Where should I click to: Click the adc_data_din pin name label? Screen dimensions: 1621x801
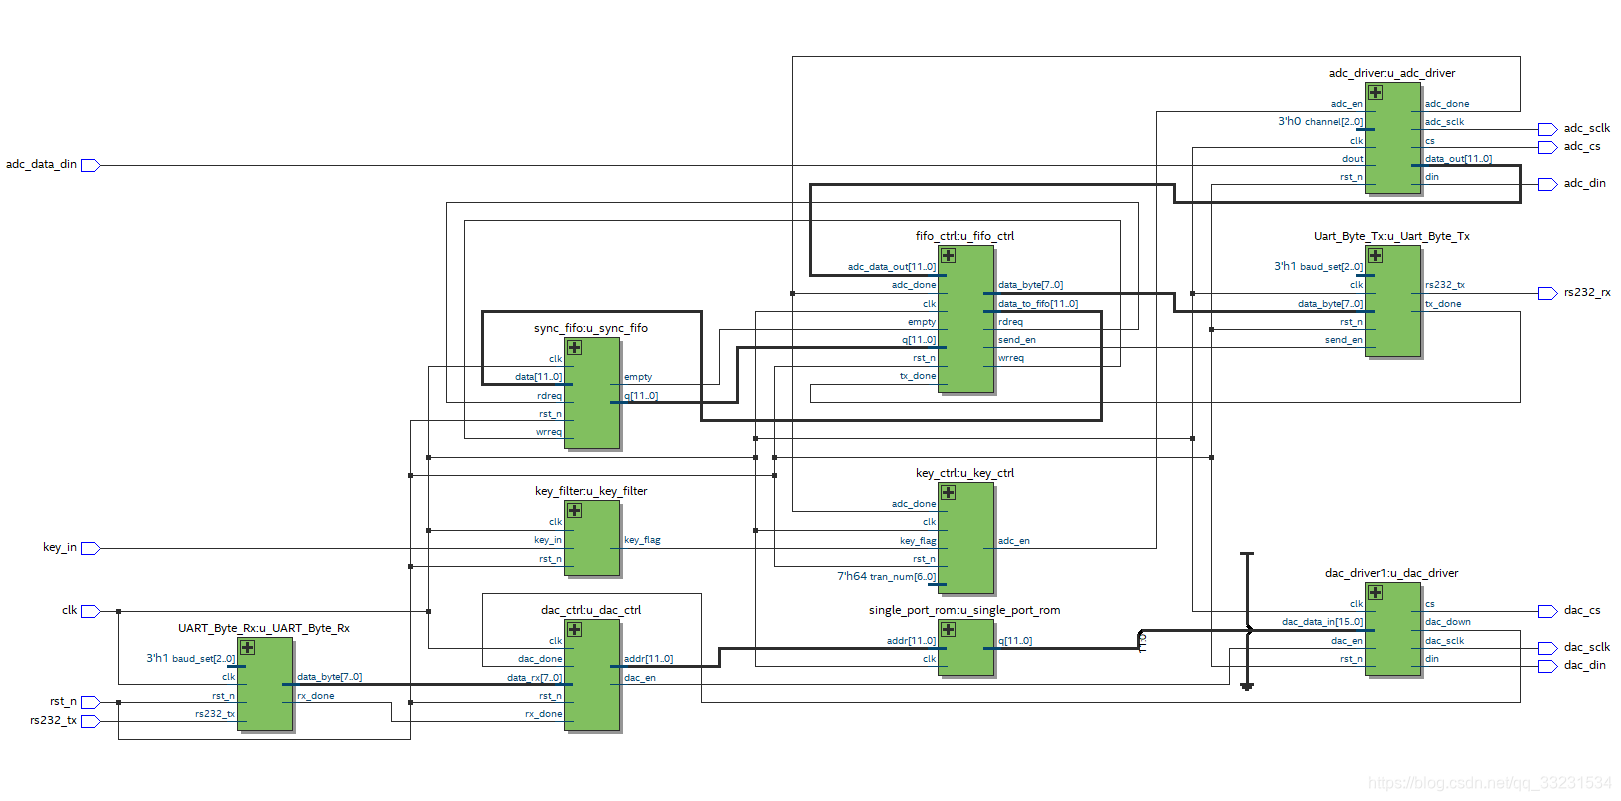pyautogui.click(x=41, y=164)
